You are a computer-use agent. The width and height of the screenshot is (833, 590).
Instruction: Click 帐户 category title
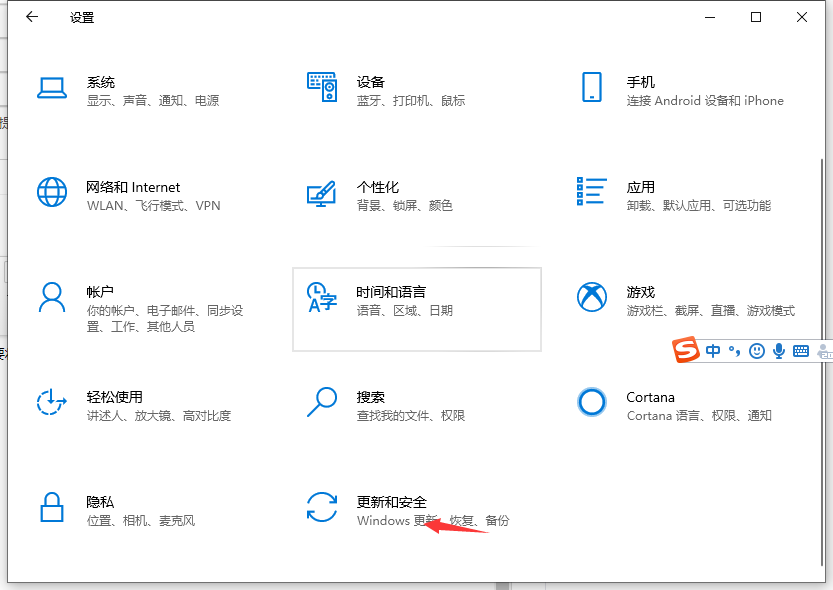(x=100, y=292)
